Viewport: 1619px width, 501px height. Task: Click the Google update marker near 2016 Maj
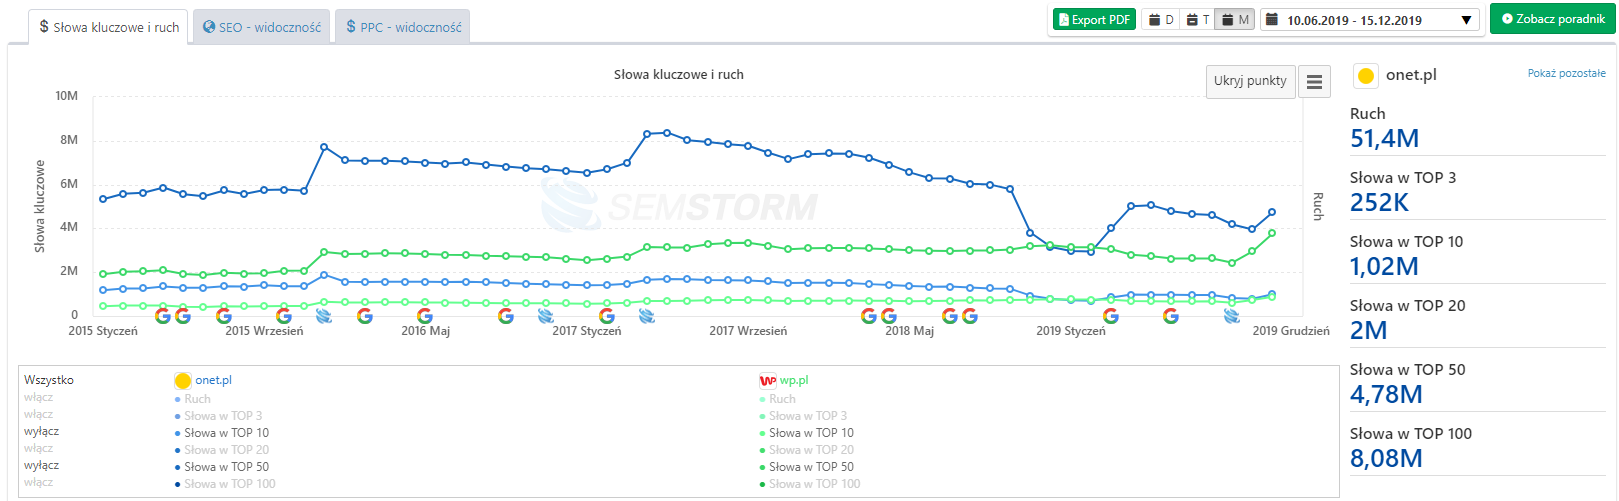[425, 316]
